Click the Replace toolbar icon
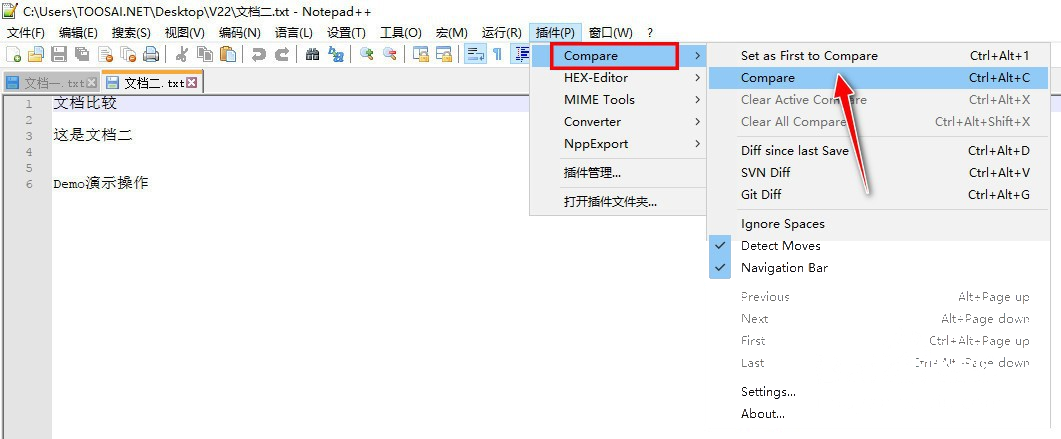Screen dimensions: 1061x439 [336, 54]
